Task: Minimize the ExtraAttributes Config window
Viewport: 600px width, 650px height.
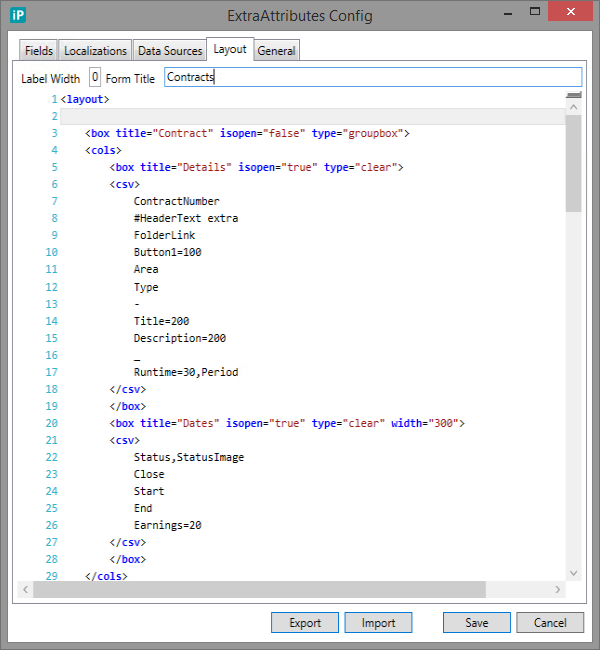Action: [508, 13]
